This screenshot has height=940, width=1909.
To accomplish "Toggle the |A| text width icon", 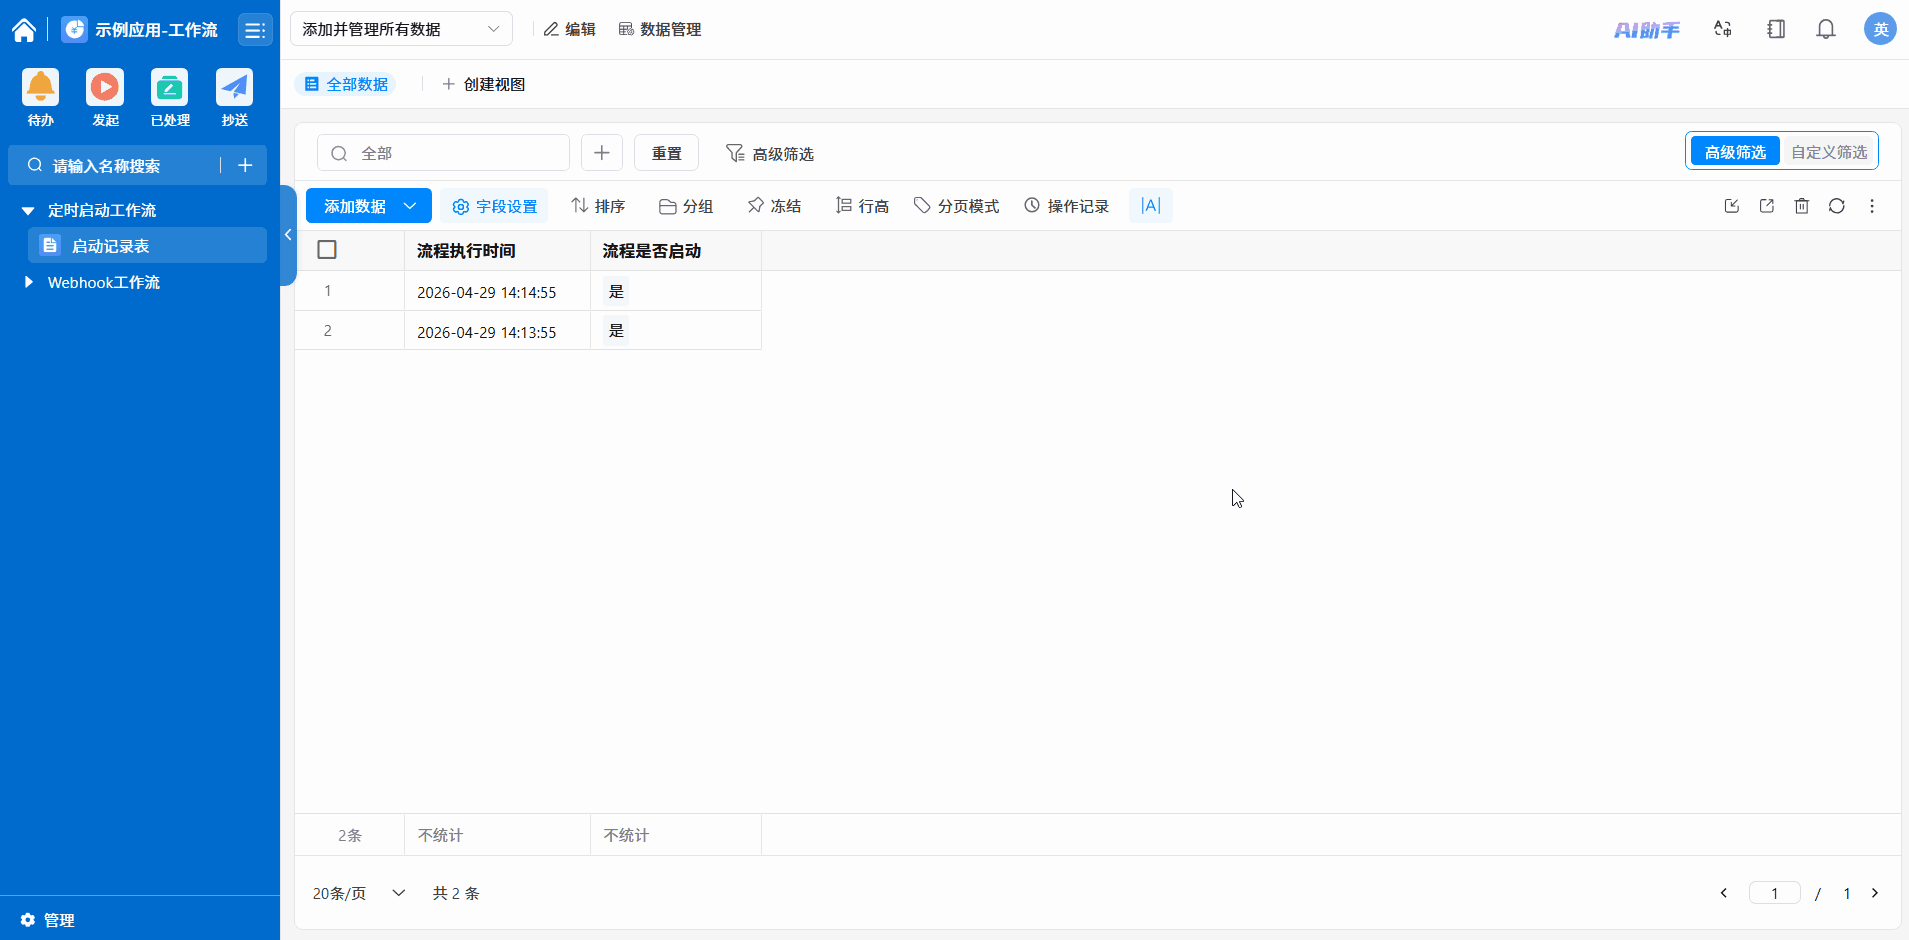I will 1151,206.
